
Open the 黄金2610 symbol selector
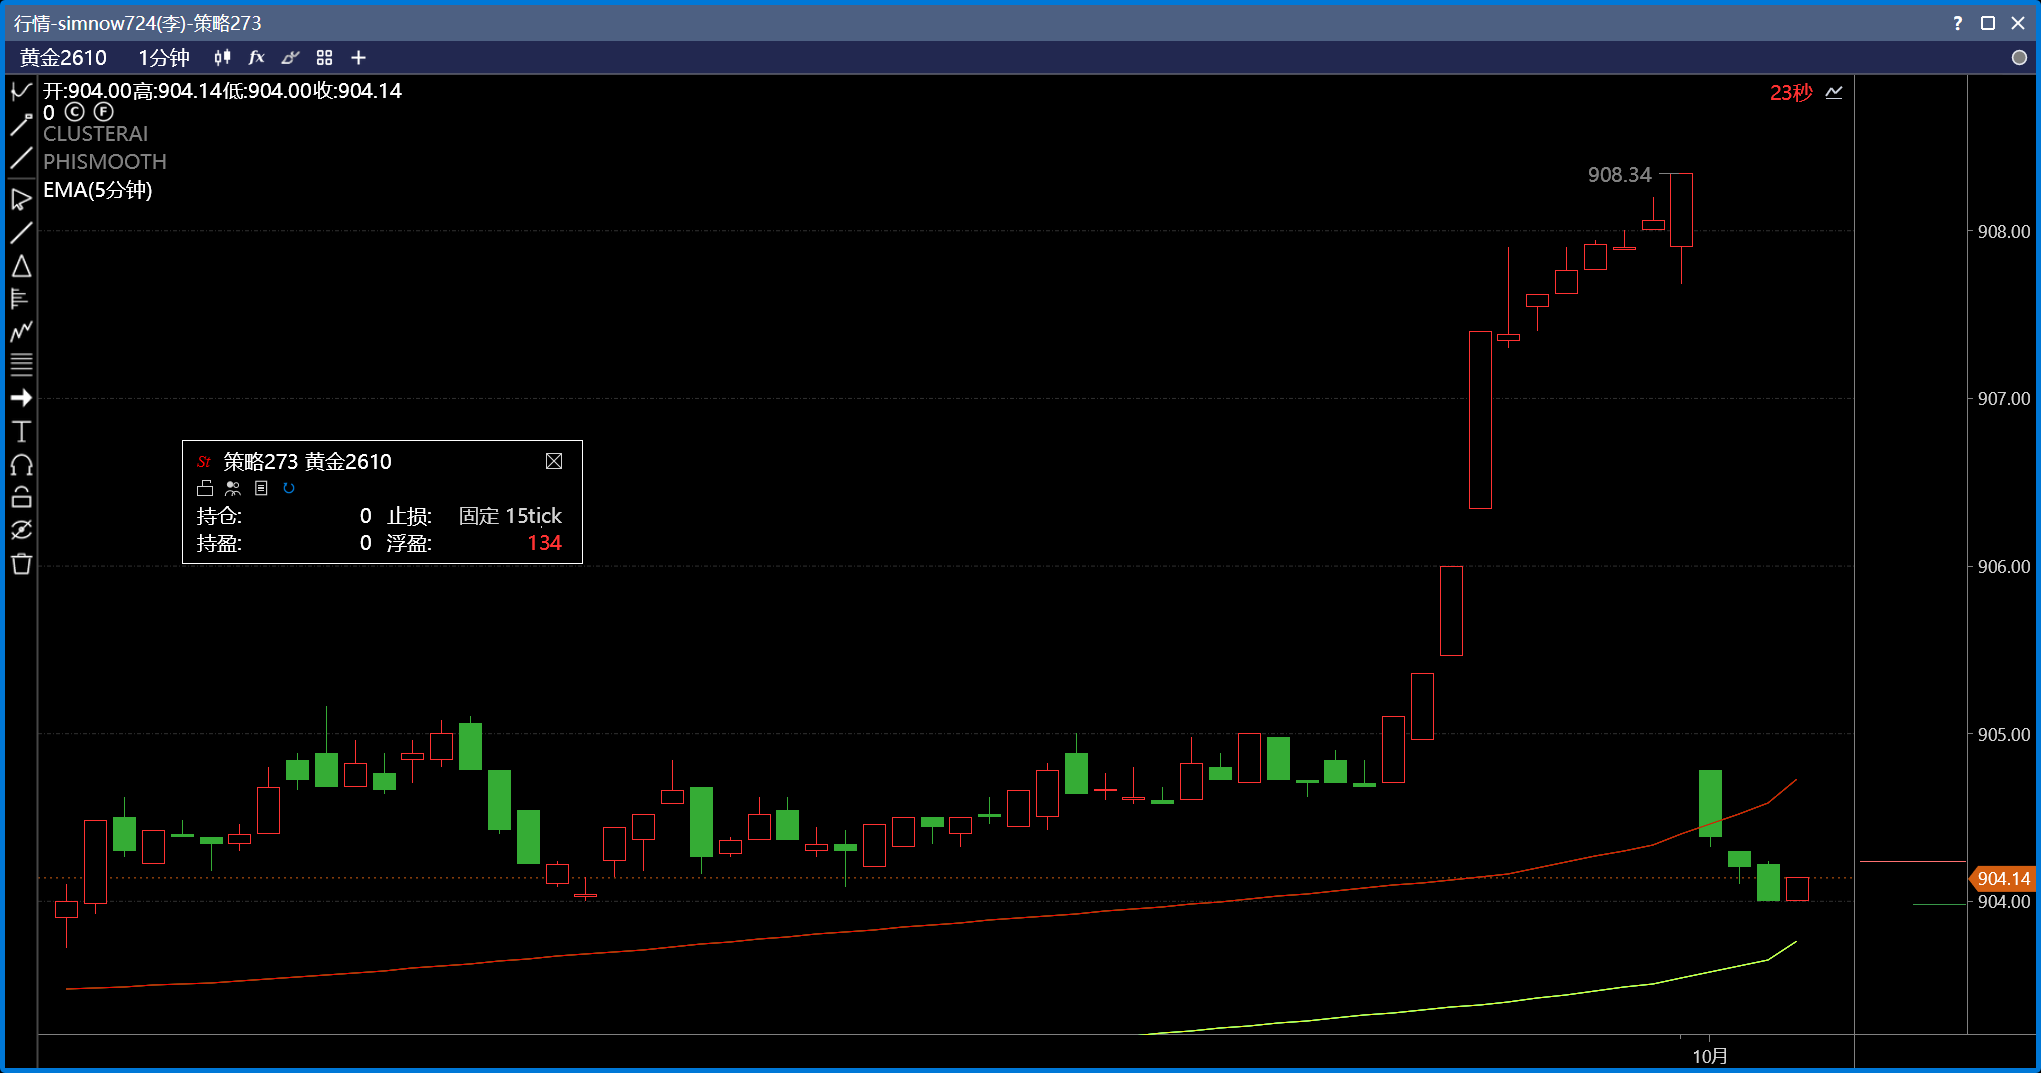pos(63,58)
